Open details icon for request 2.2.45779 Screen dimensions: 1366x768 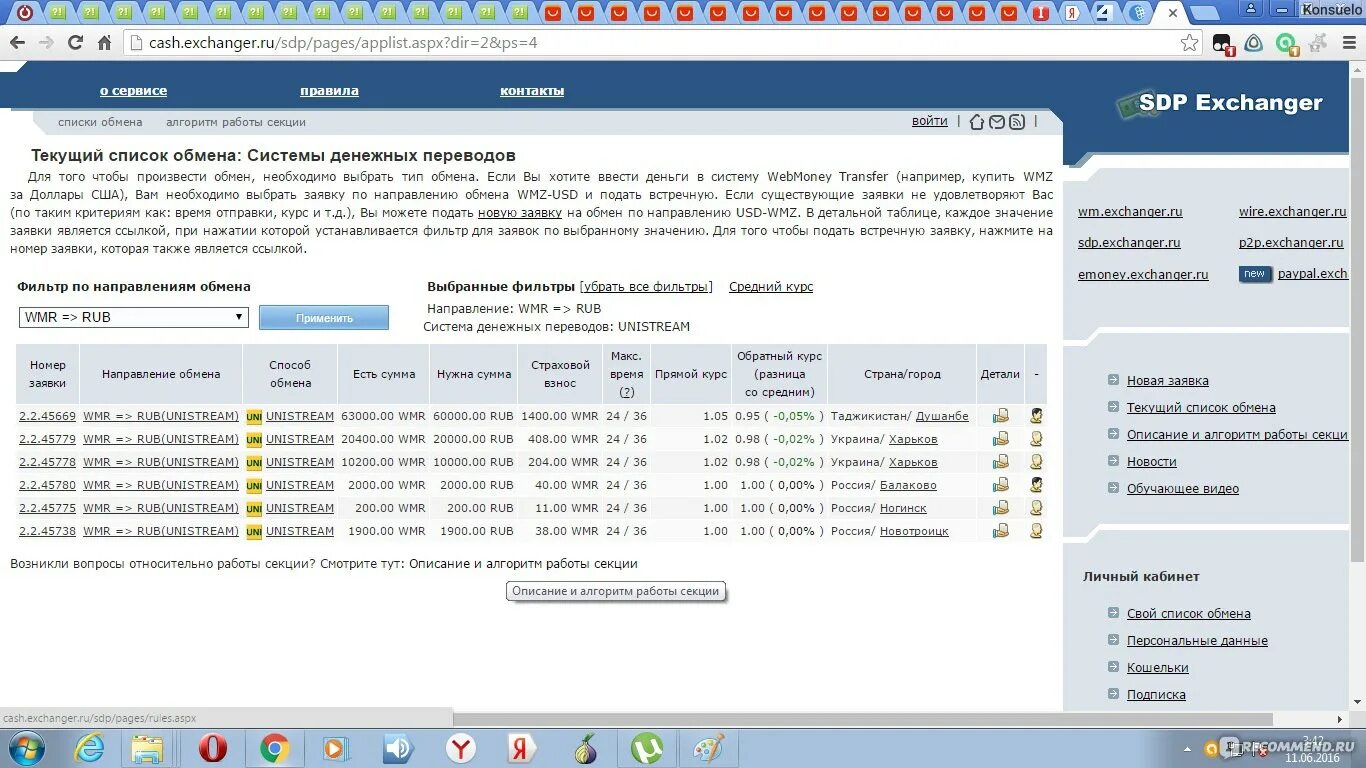pyautogui.click(x=1000, y=439)
